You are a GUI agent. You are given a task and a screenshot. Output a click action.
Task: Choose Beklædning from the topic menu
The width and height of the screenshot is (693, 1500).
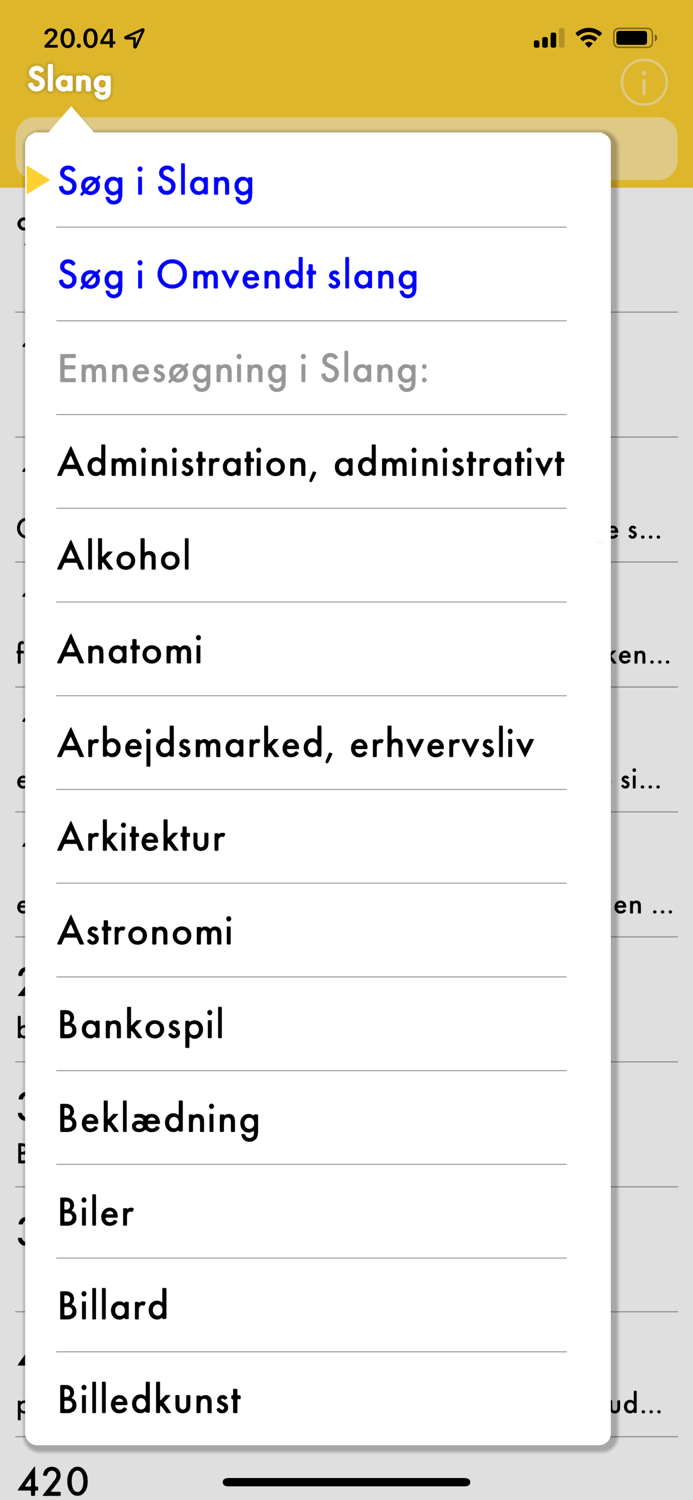pyautogui.click(x=158, y=1118)
